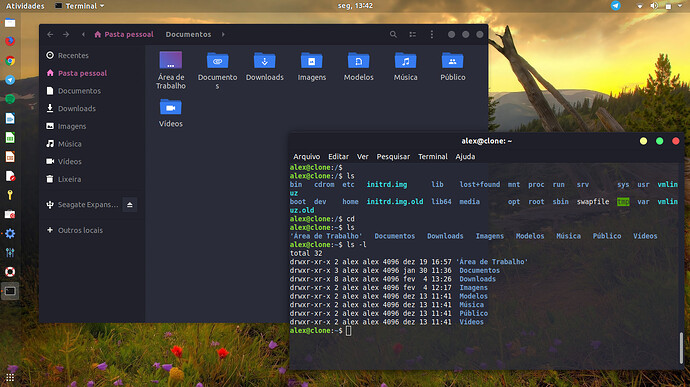Open LibreOffice Calc from the dock
The image size is (690, 387).
point(10,137)
